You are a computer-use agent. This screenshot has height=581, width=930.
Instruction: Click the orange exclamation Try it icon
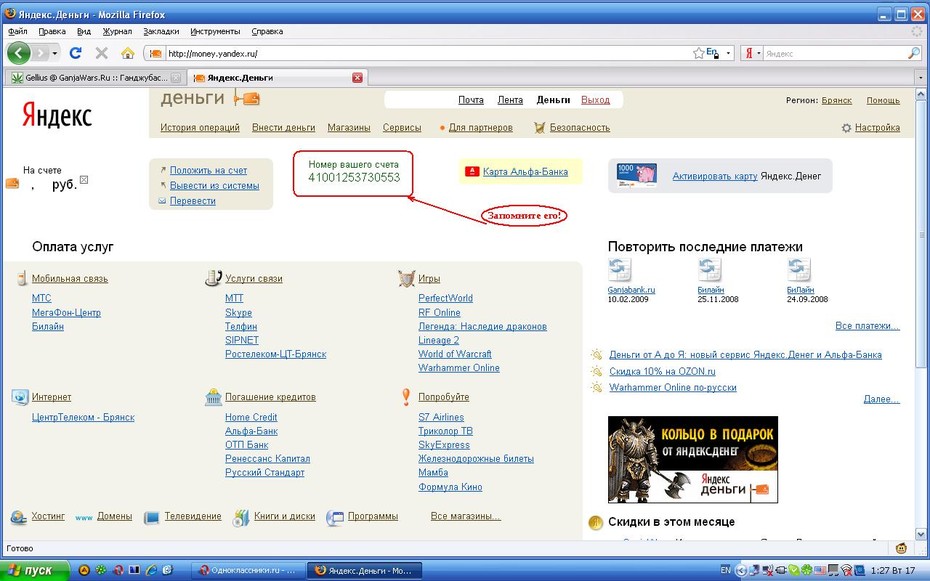(406, 397)
